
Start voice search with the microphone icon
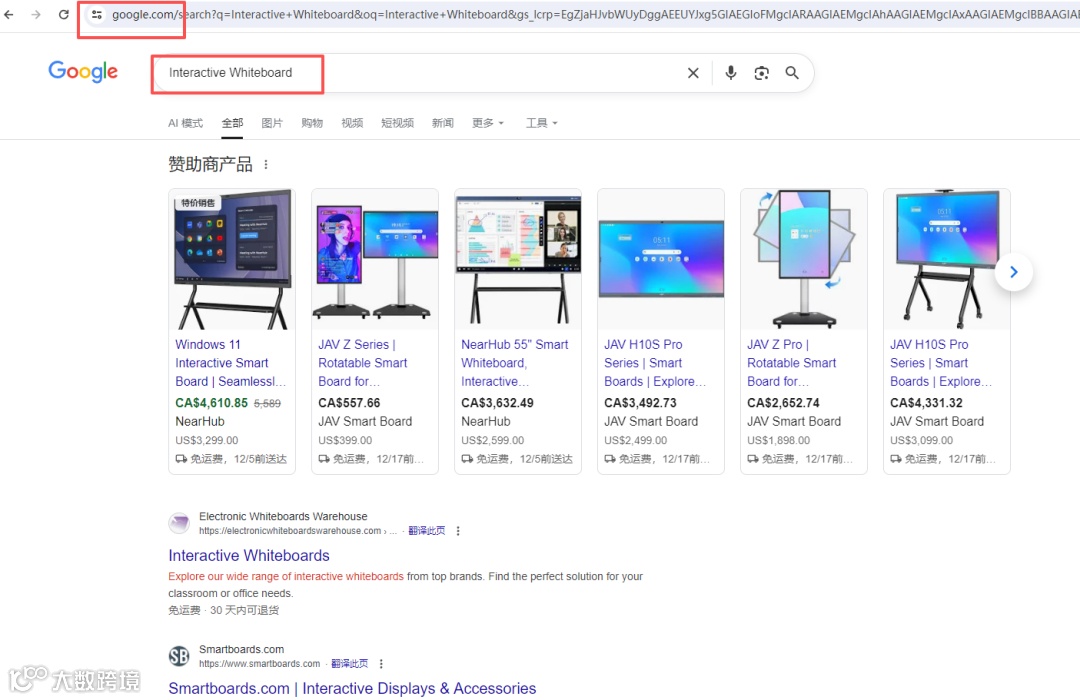coord(731,72)
